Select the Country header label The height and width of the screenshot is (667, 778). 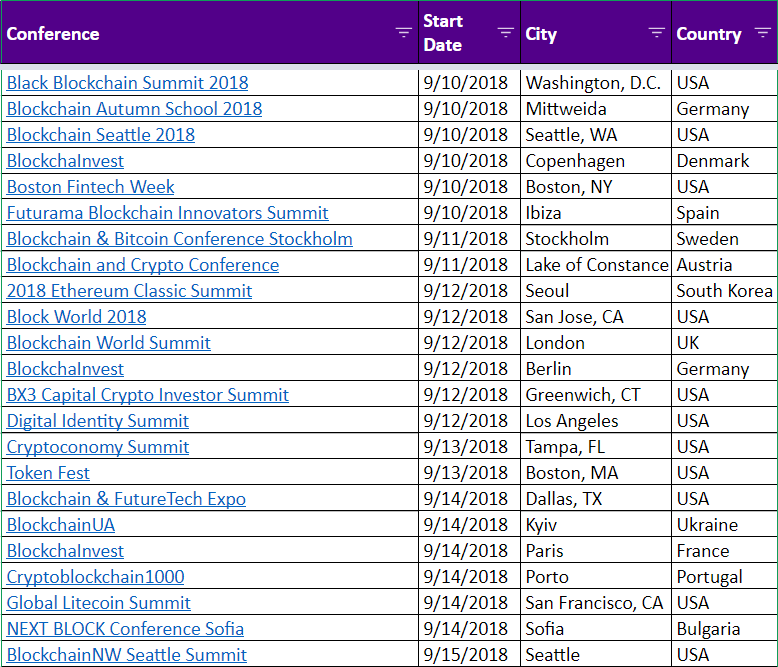[x=709, y=34]
